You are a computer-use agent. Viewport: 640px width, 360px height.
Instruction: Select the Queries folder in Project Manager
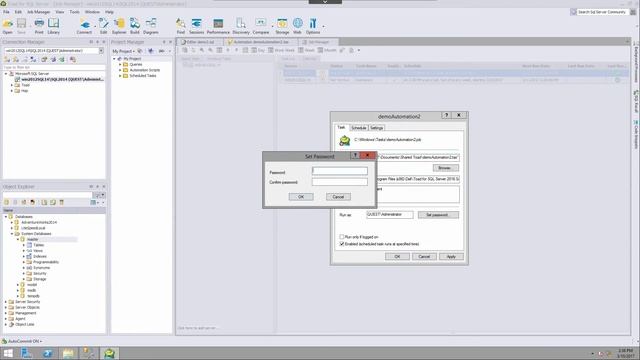click(x=136, y=64)
